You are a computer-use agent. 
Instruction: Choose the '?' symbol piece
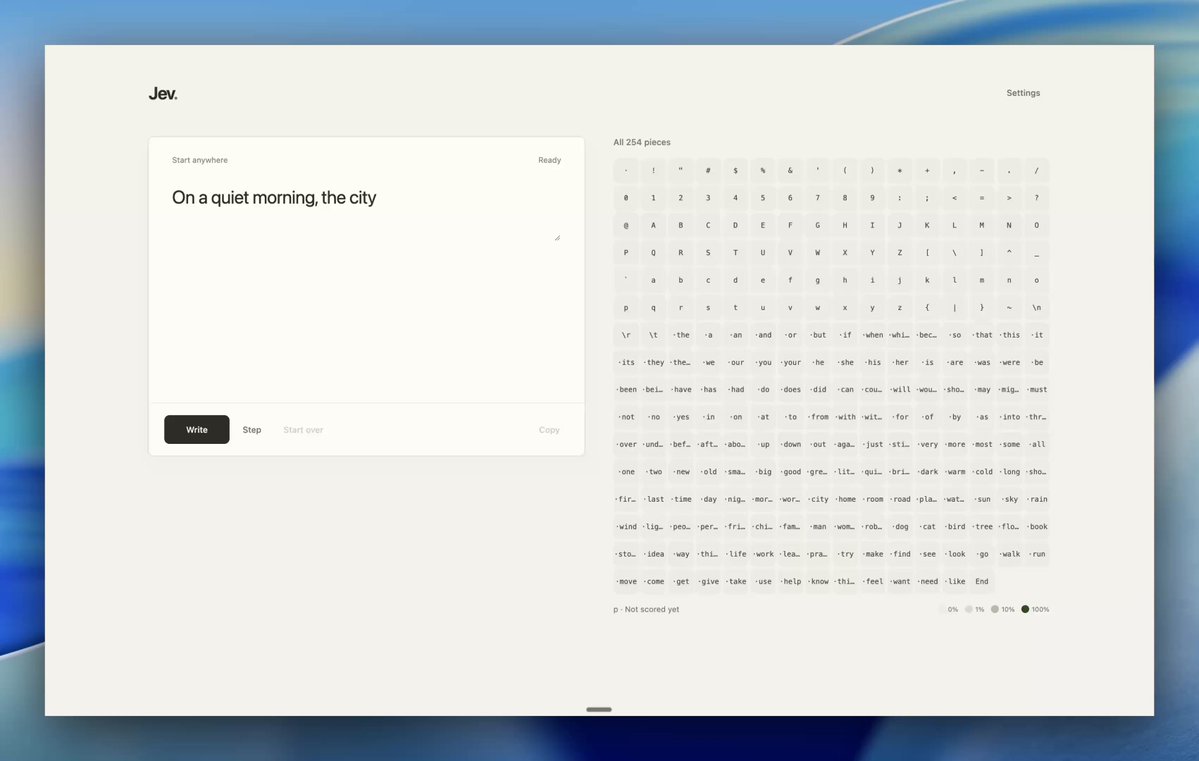pos(1037,198)
